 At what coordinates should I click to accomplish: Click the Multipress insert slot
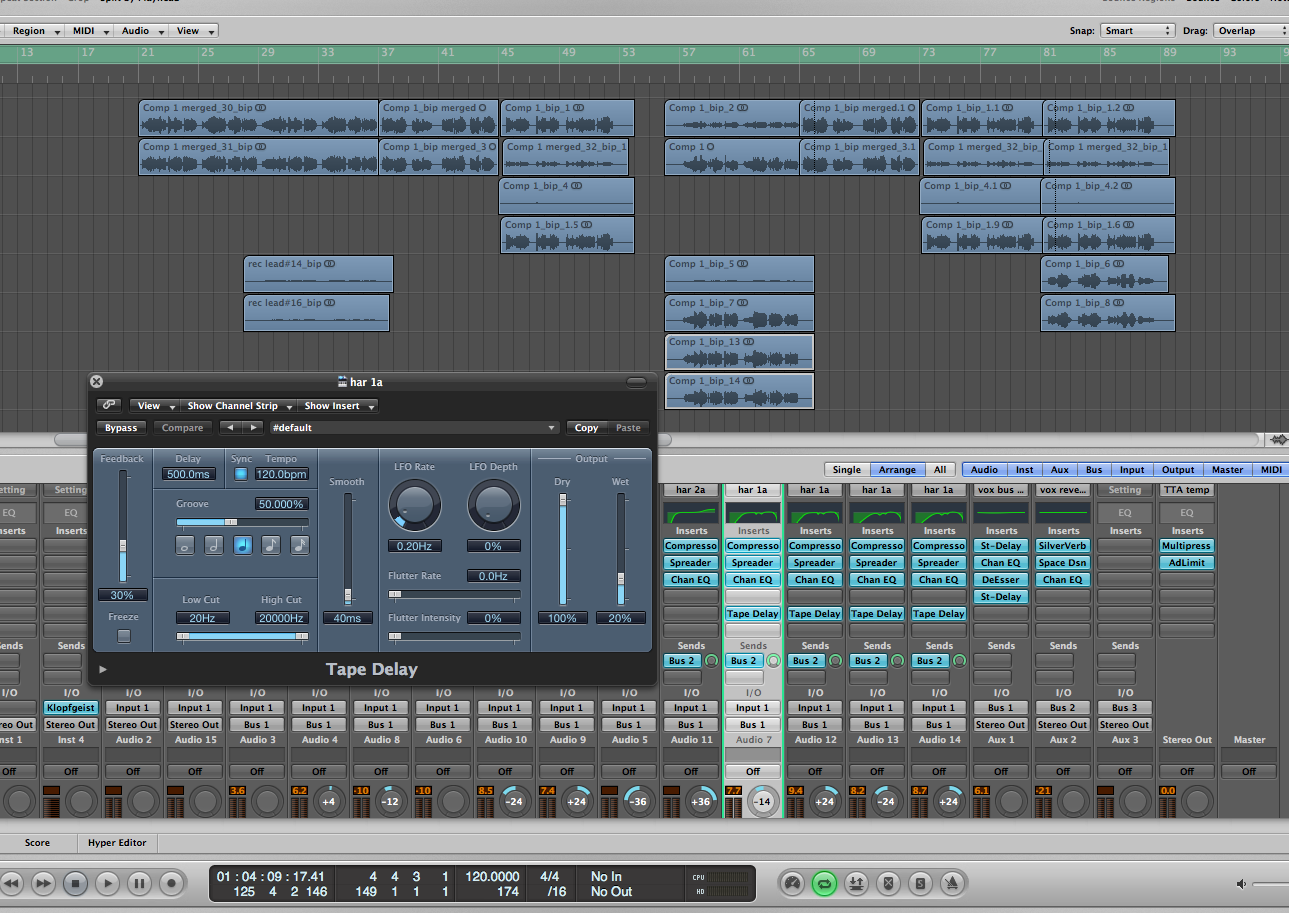(1187, 546)
